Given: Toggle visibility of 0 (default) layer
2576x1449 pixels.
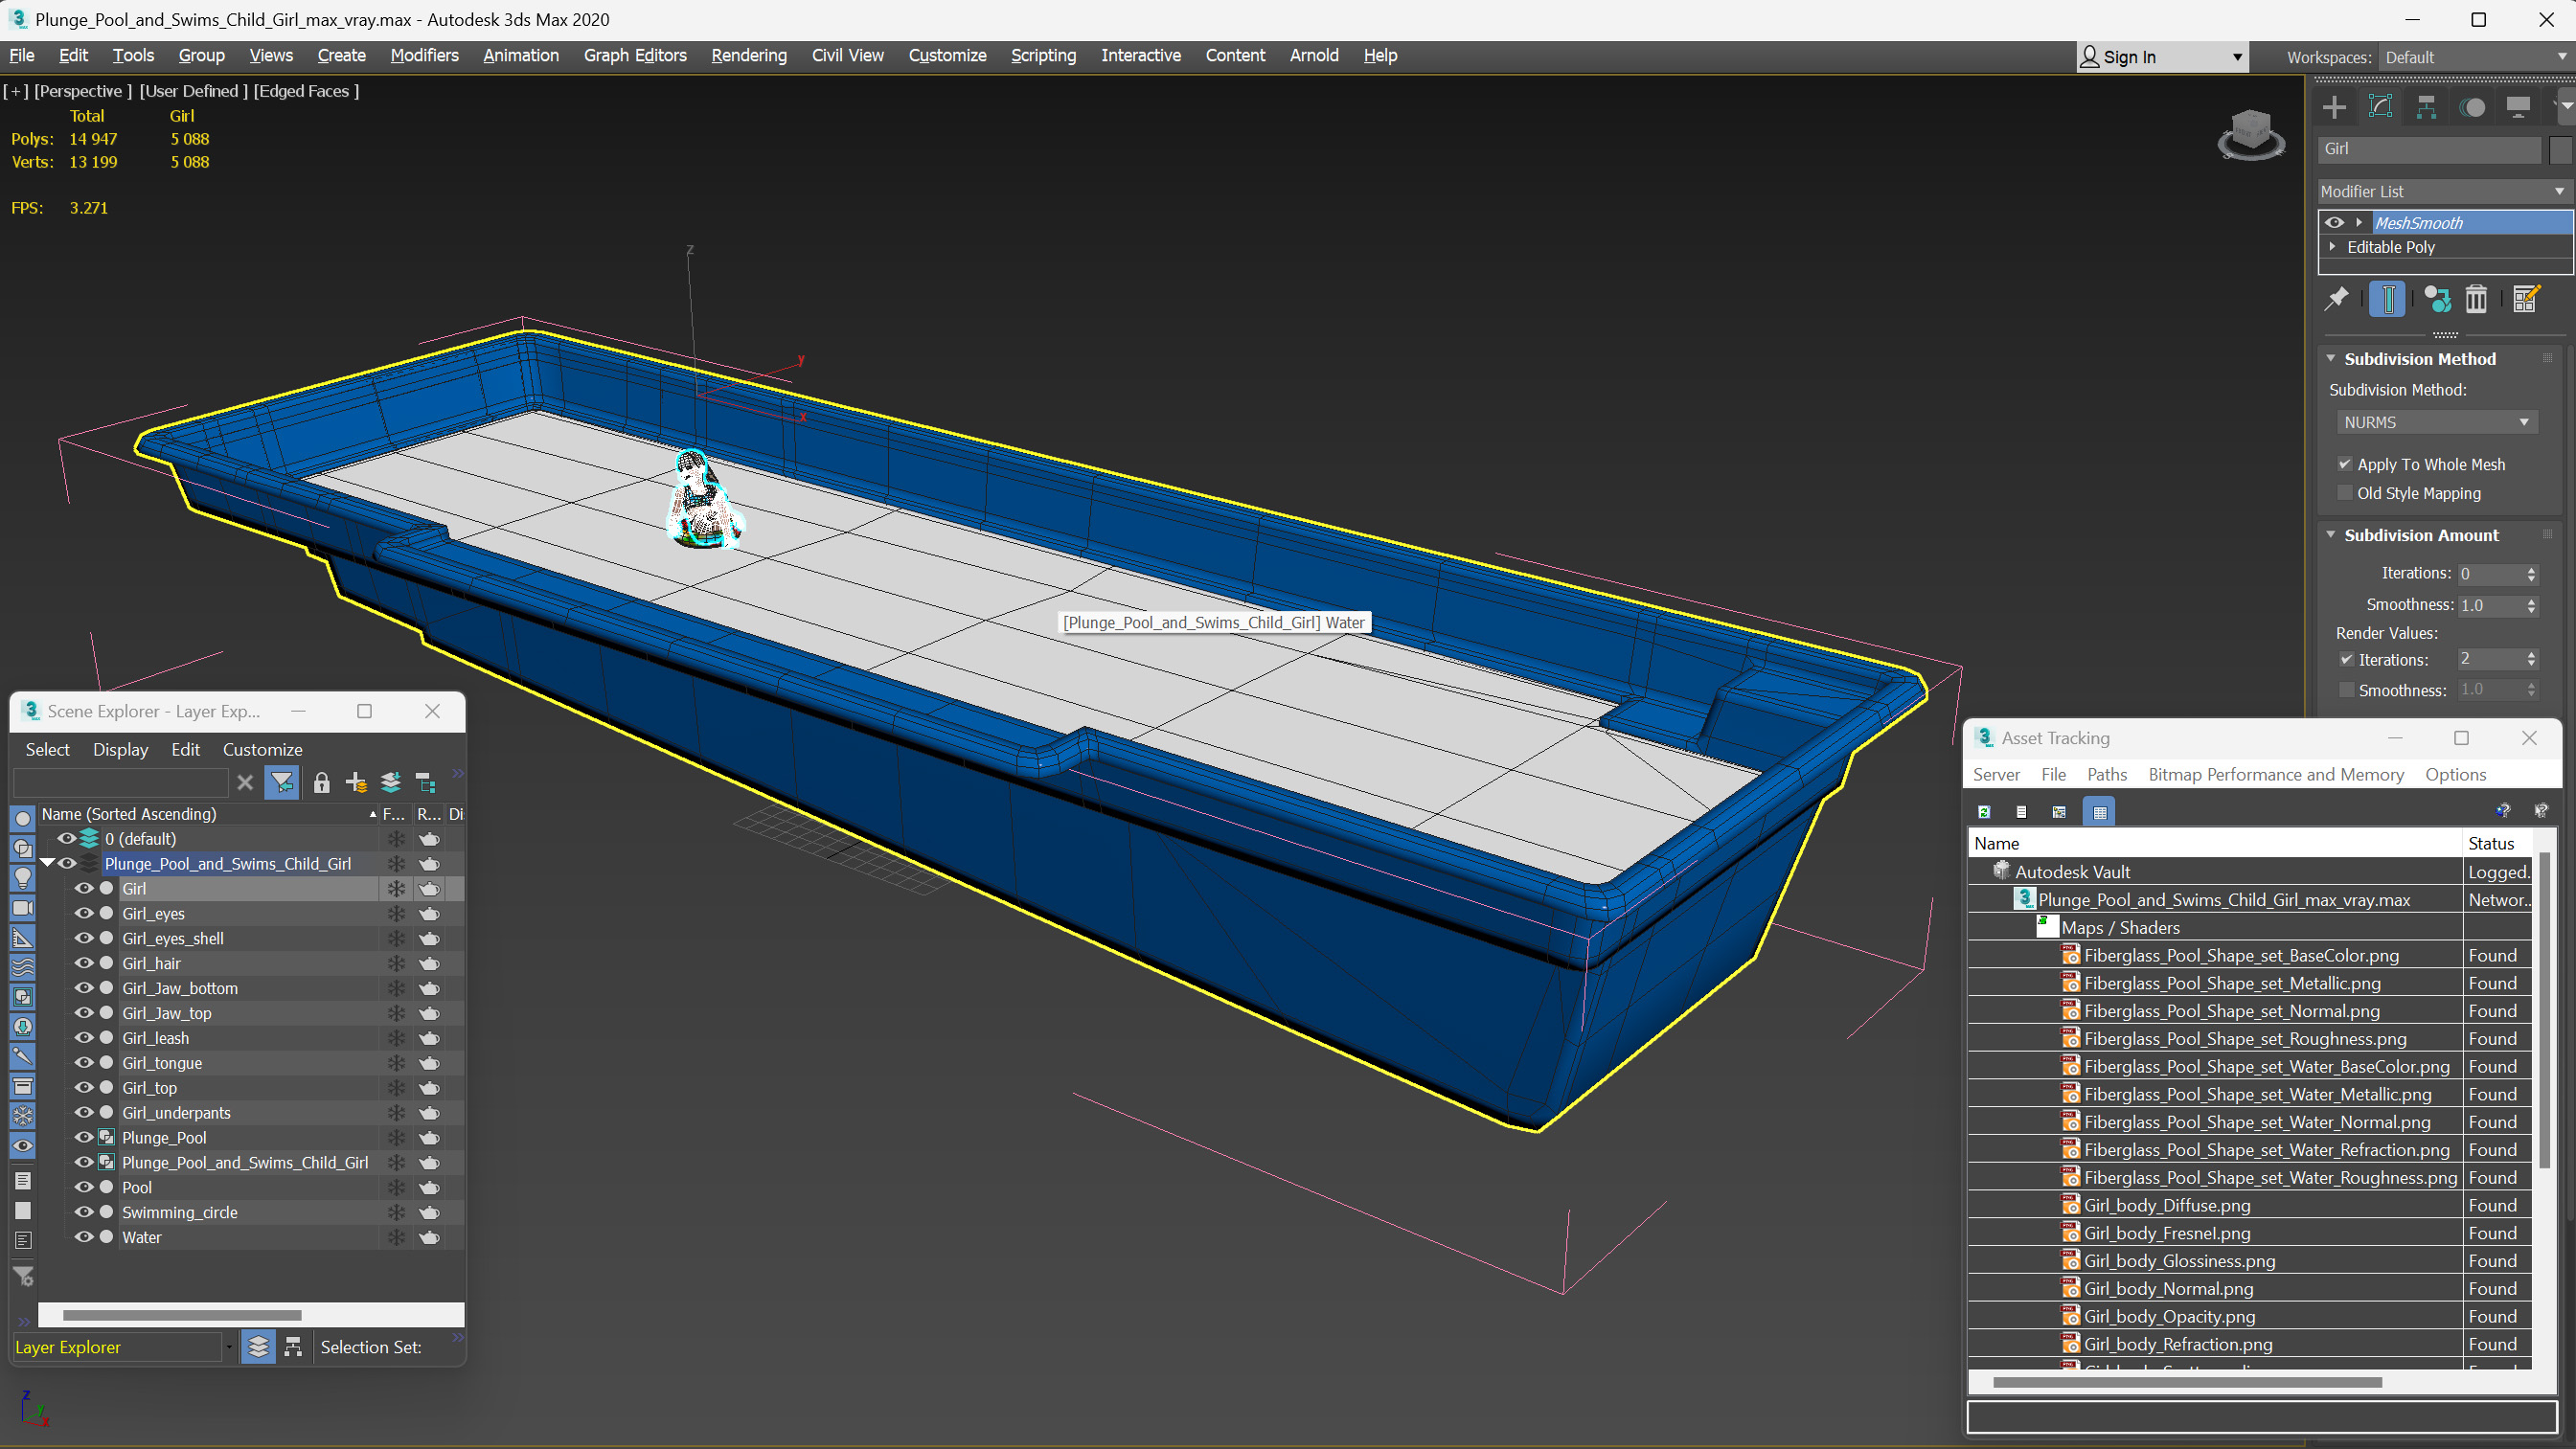Looking at the screenshot, I should 66,838.
